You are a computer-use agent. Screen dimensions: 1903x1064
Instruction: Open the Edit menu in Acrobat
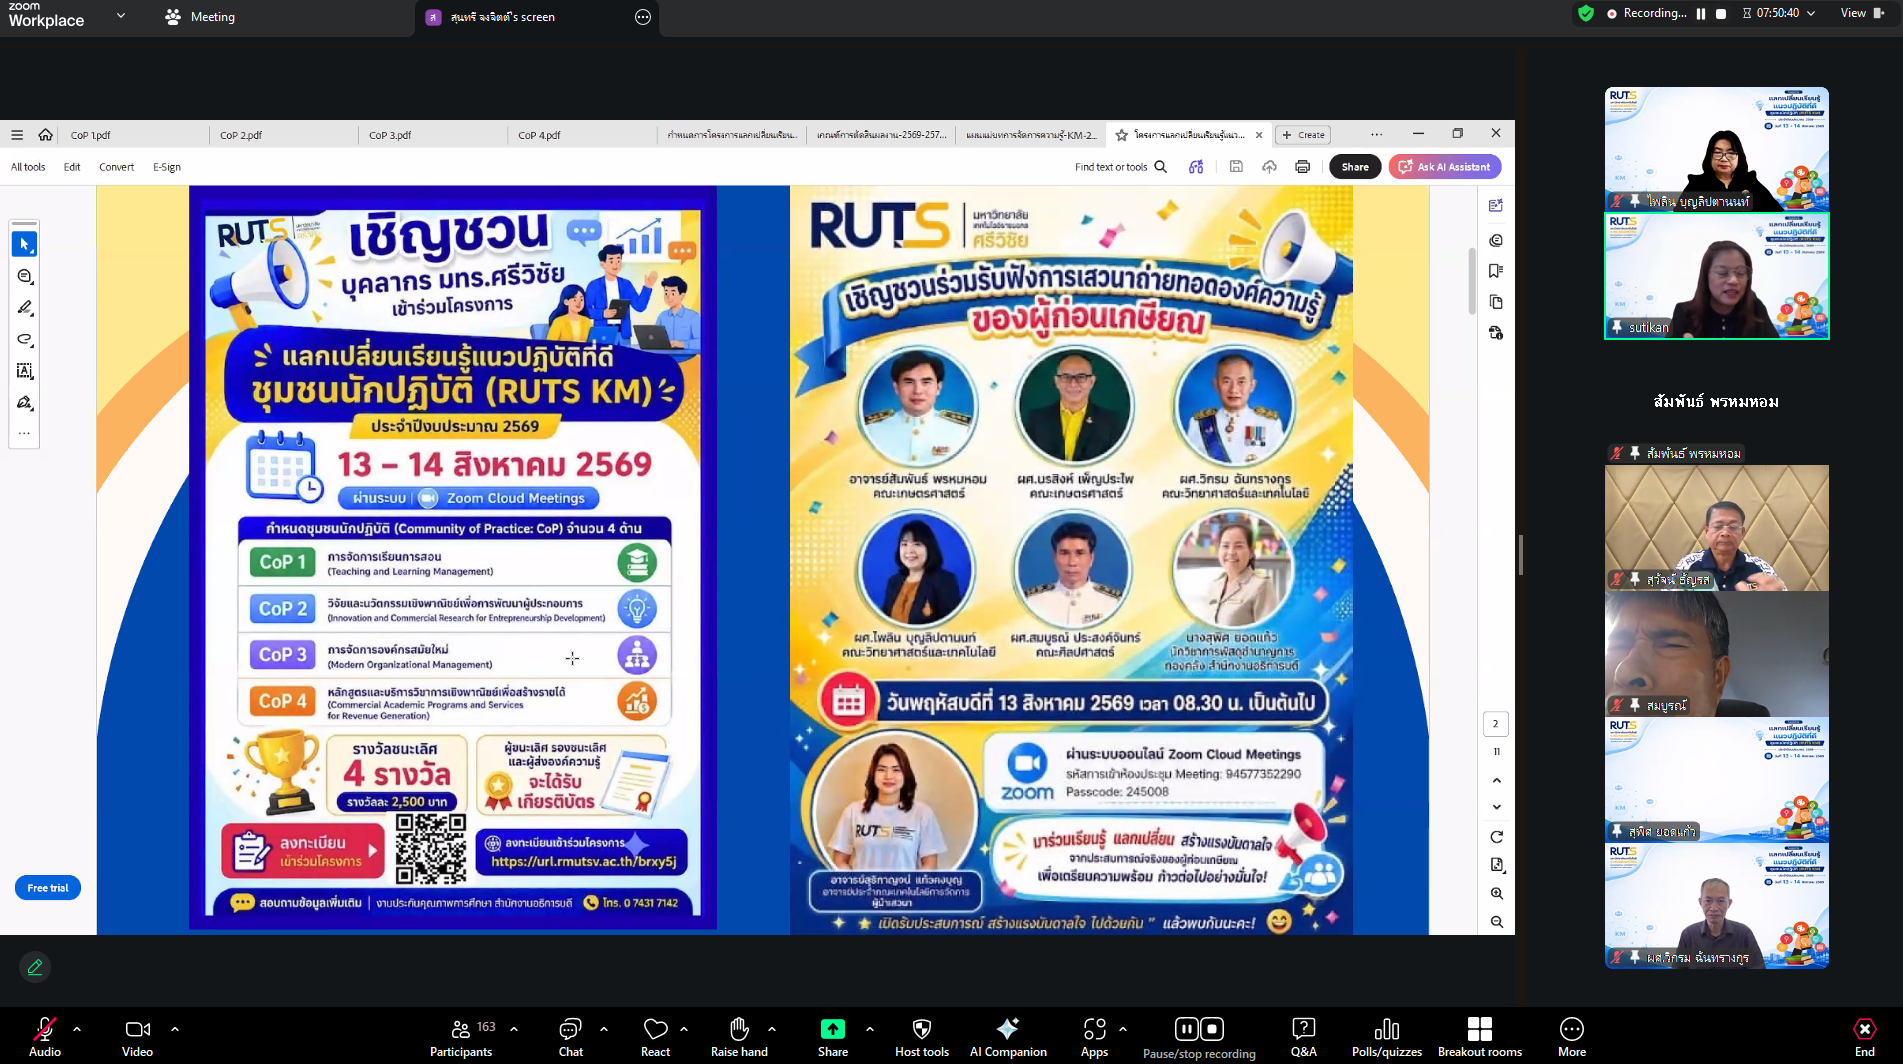point(72,167)
